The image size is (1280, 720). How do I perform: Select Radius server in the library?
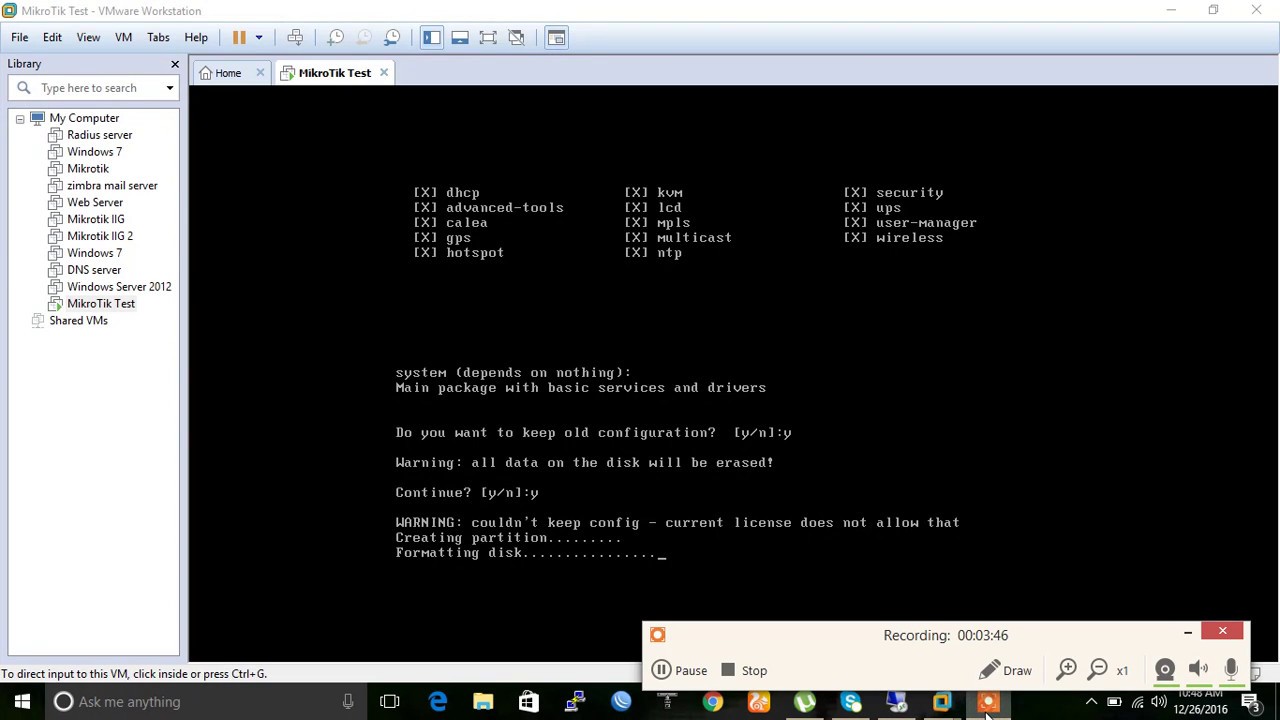(99, 135)
